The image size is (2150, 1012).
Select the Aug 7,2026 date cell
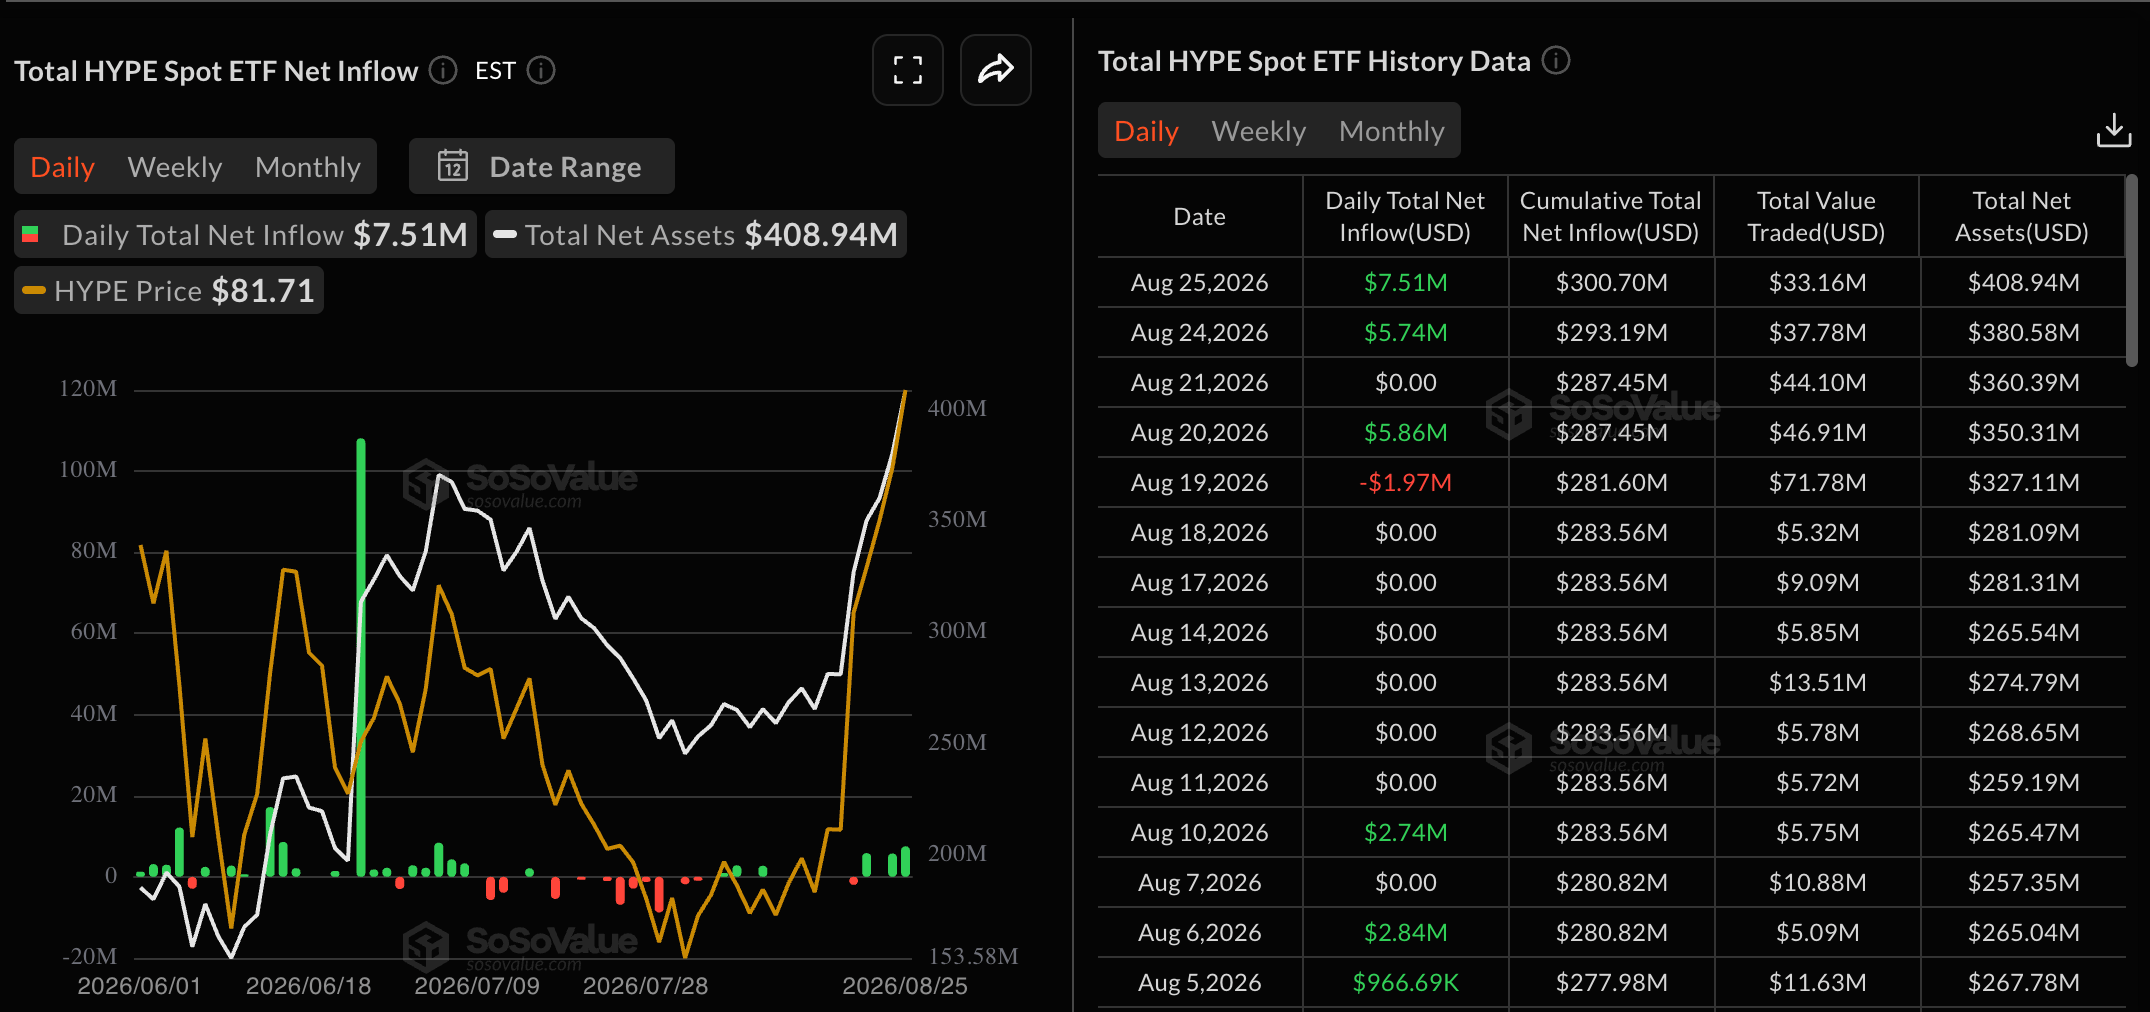tap(1200, 882)
